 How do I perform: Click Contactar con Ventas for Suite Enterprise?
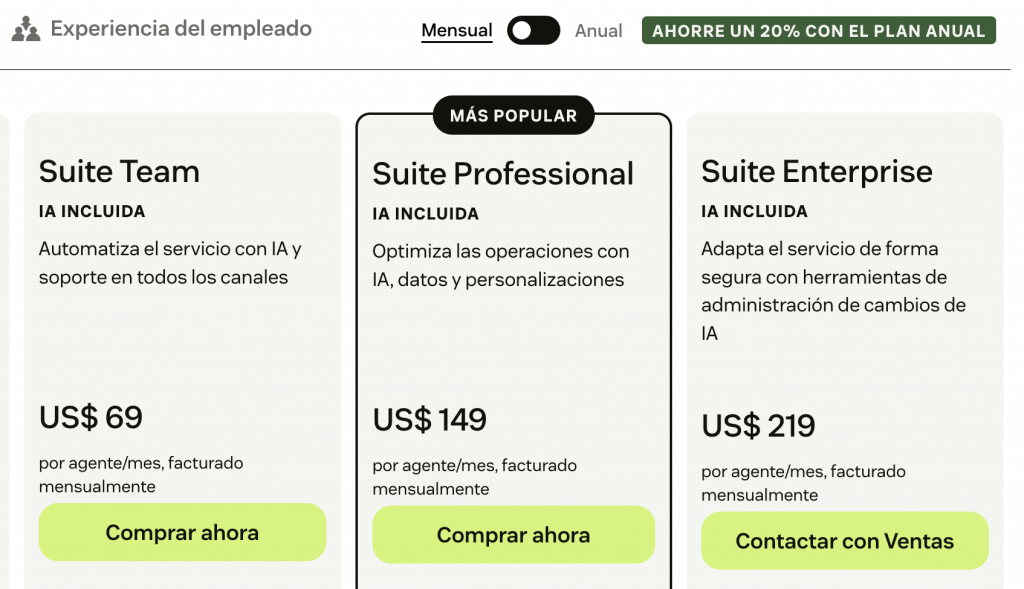(x=845, y=541)
